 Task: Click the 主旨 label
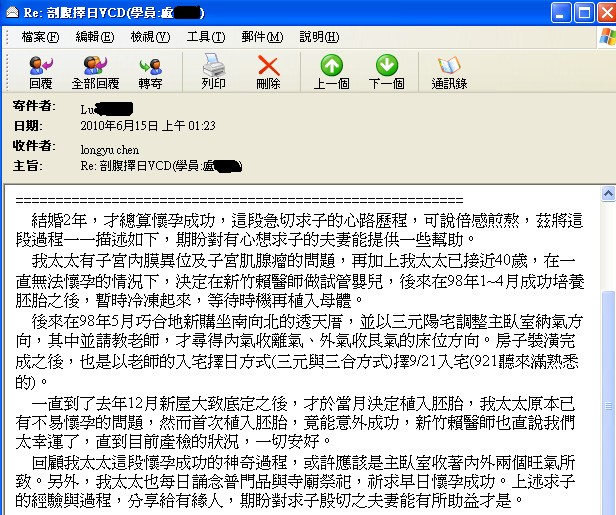[x=28, y=166]
